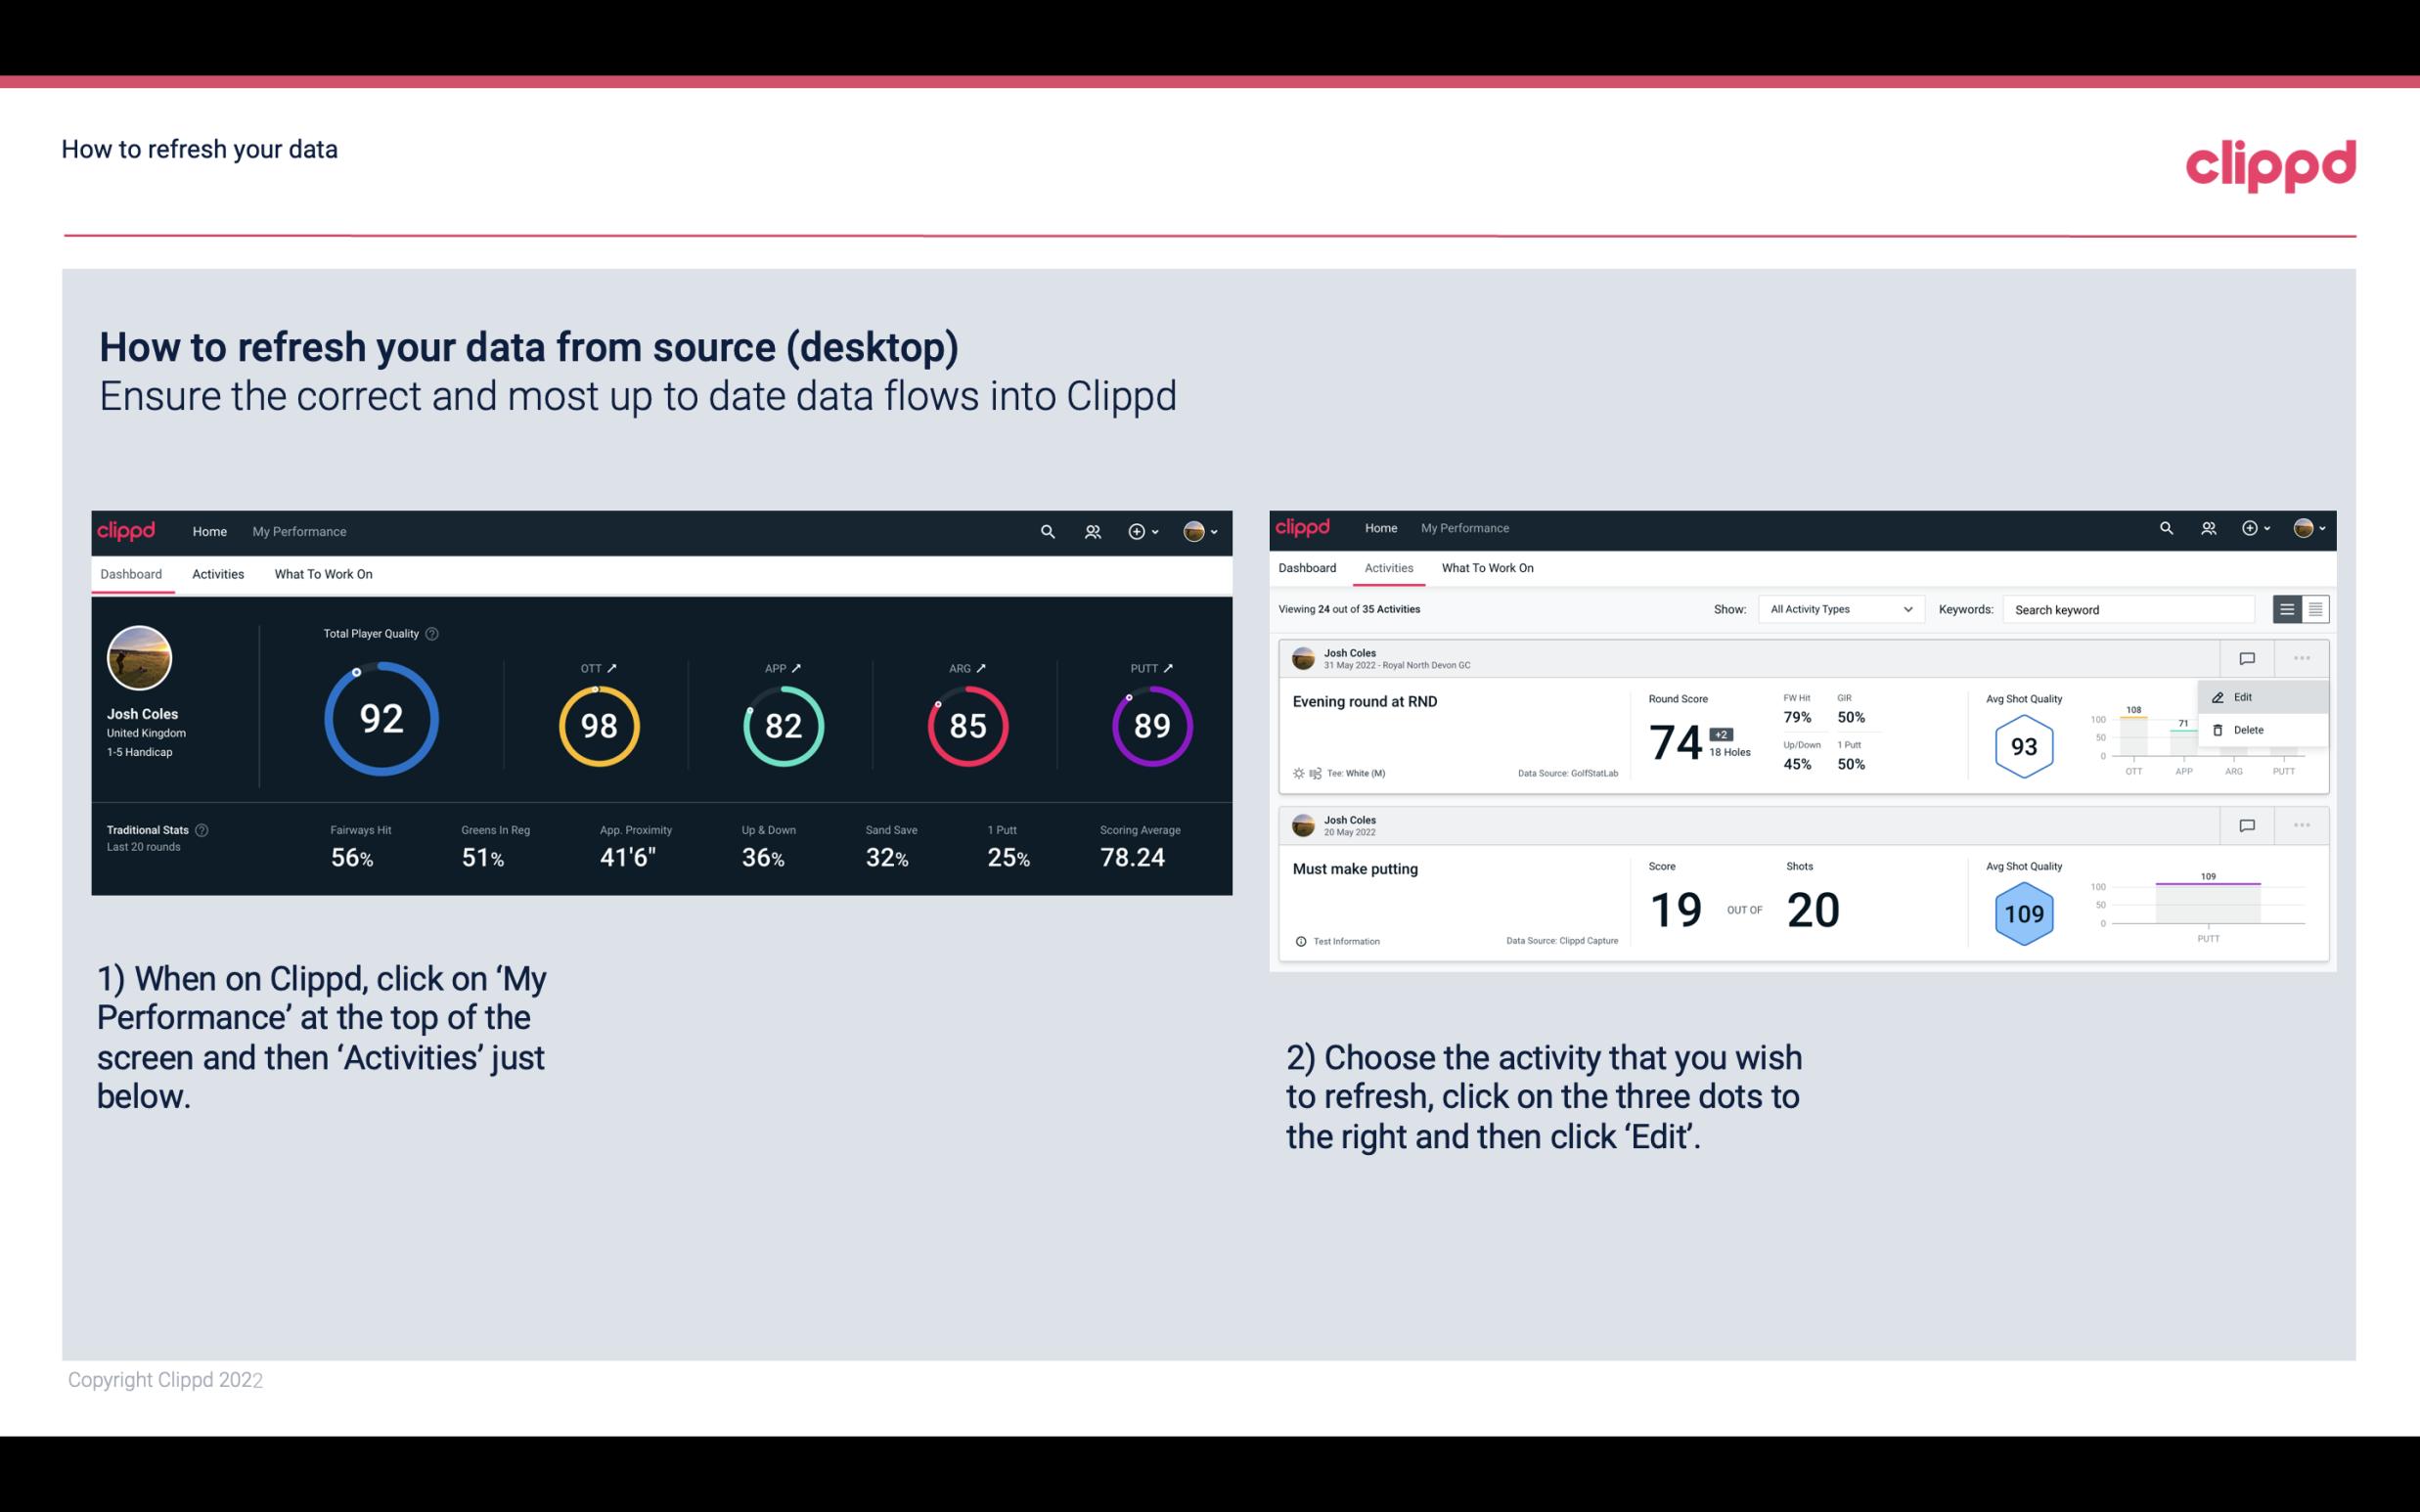Click the search icon on dashboard
The height and width of the screenshot is (1512, 2420).
1046,531
